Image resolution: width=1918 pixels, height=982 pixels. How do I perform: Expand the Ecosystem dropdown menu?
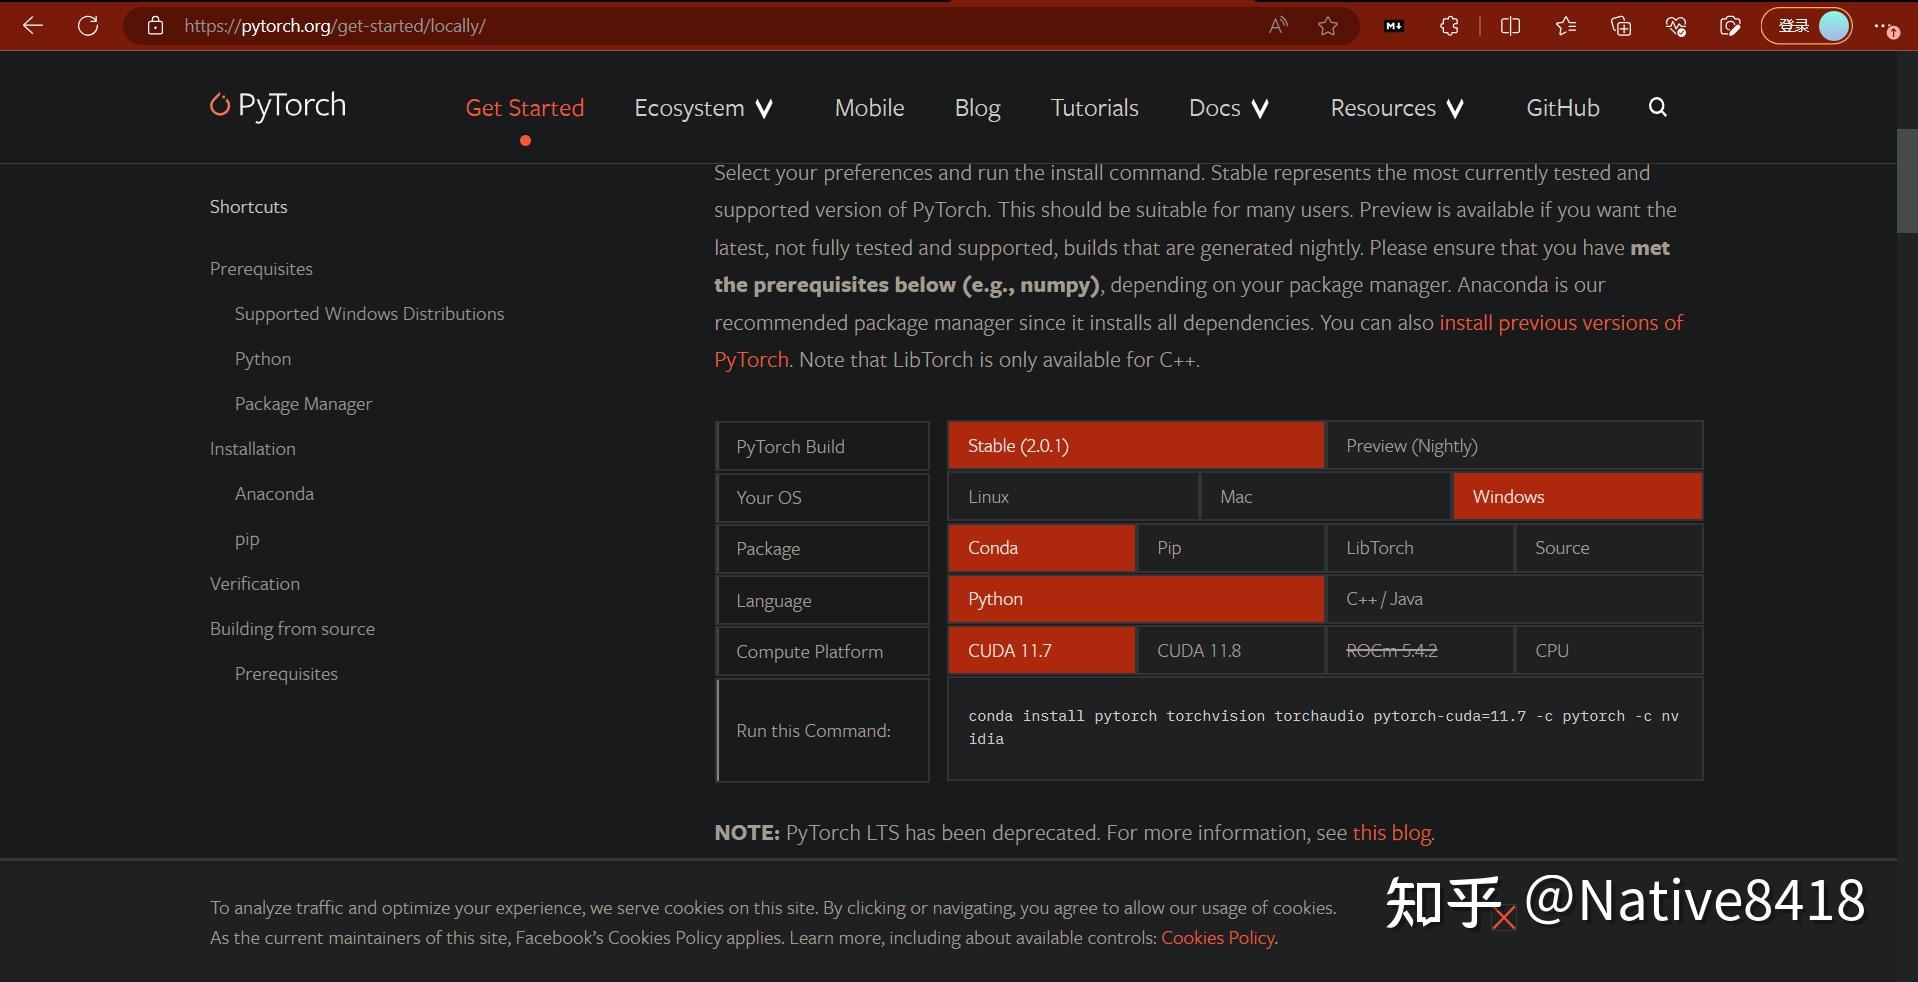pos(704,108)
